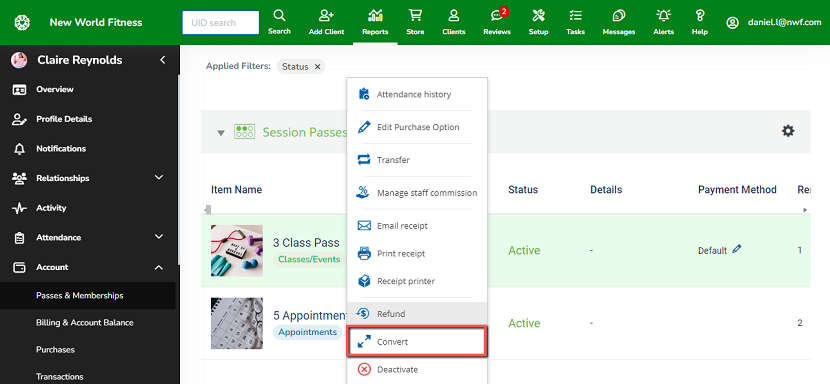Choose Email receipt from the menu
Viewport: 830px width, 384px height.
(x=417, y=226)
